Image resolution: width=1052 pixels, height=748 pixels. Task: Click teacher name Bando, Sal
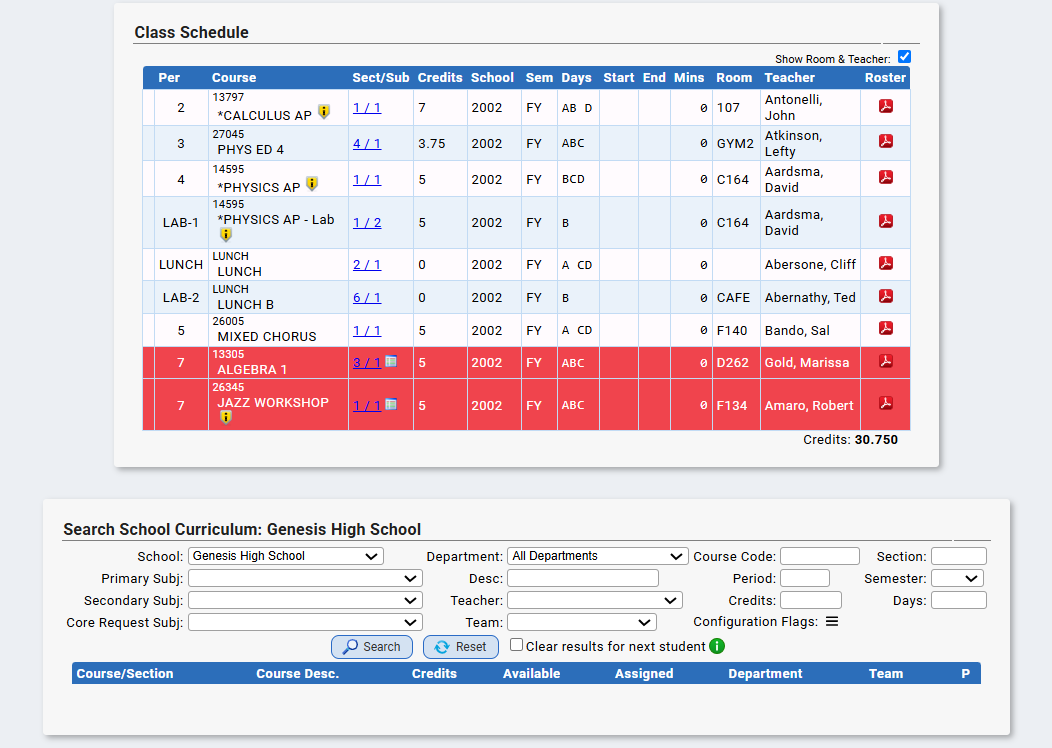click(797, 331)
